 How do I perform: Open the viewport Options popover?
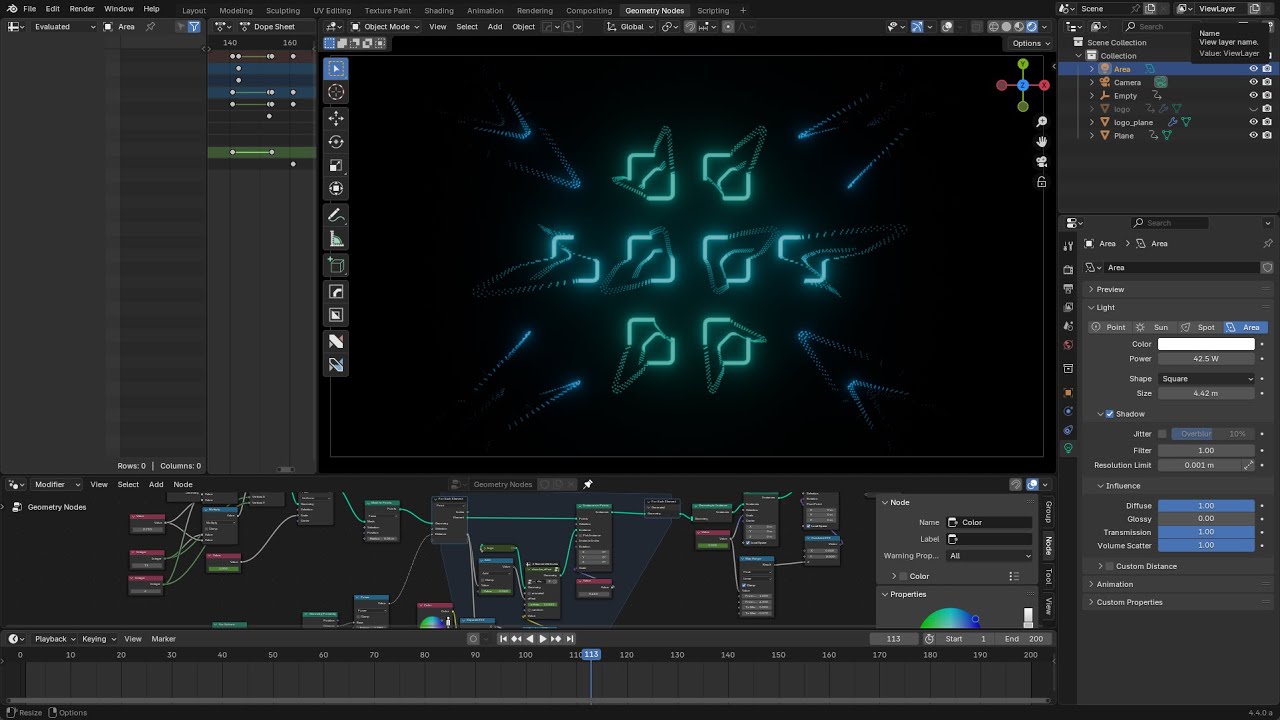(x=1030, y=43)
